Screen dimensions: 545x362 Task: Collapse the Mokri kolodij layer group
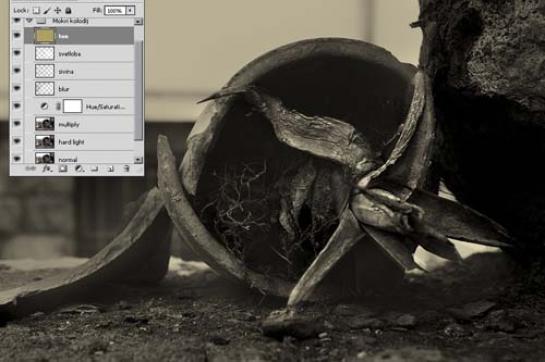(x=29, y=21)
